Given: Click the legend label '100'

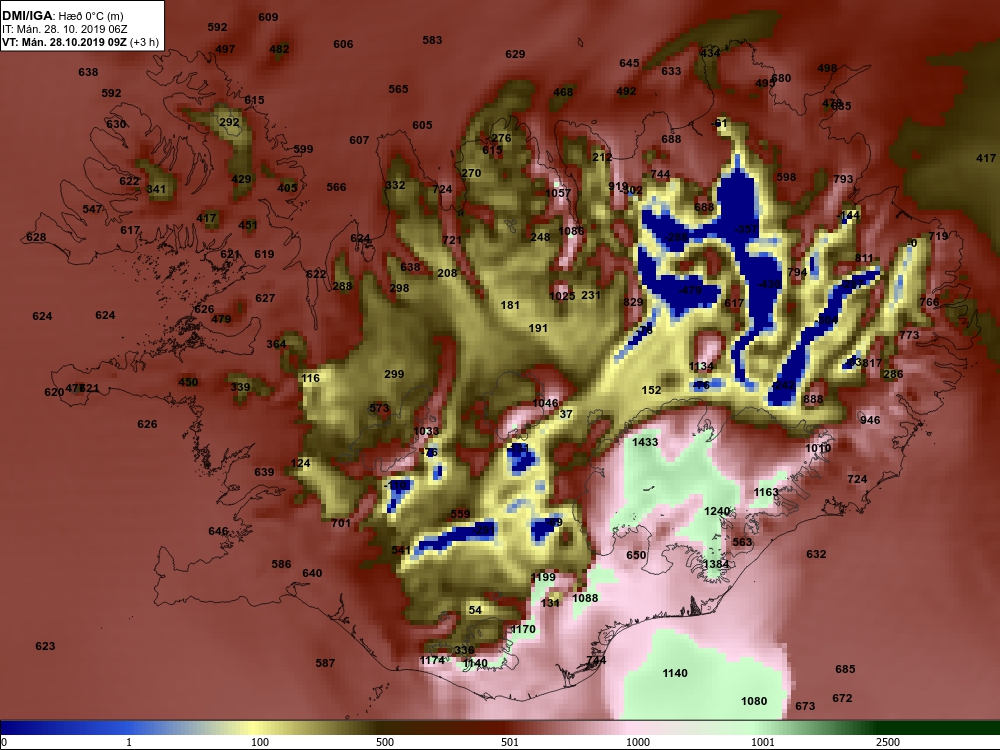Looking at the screenshot, I should coord(260,742).
